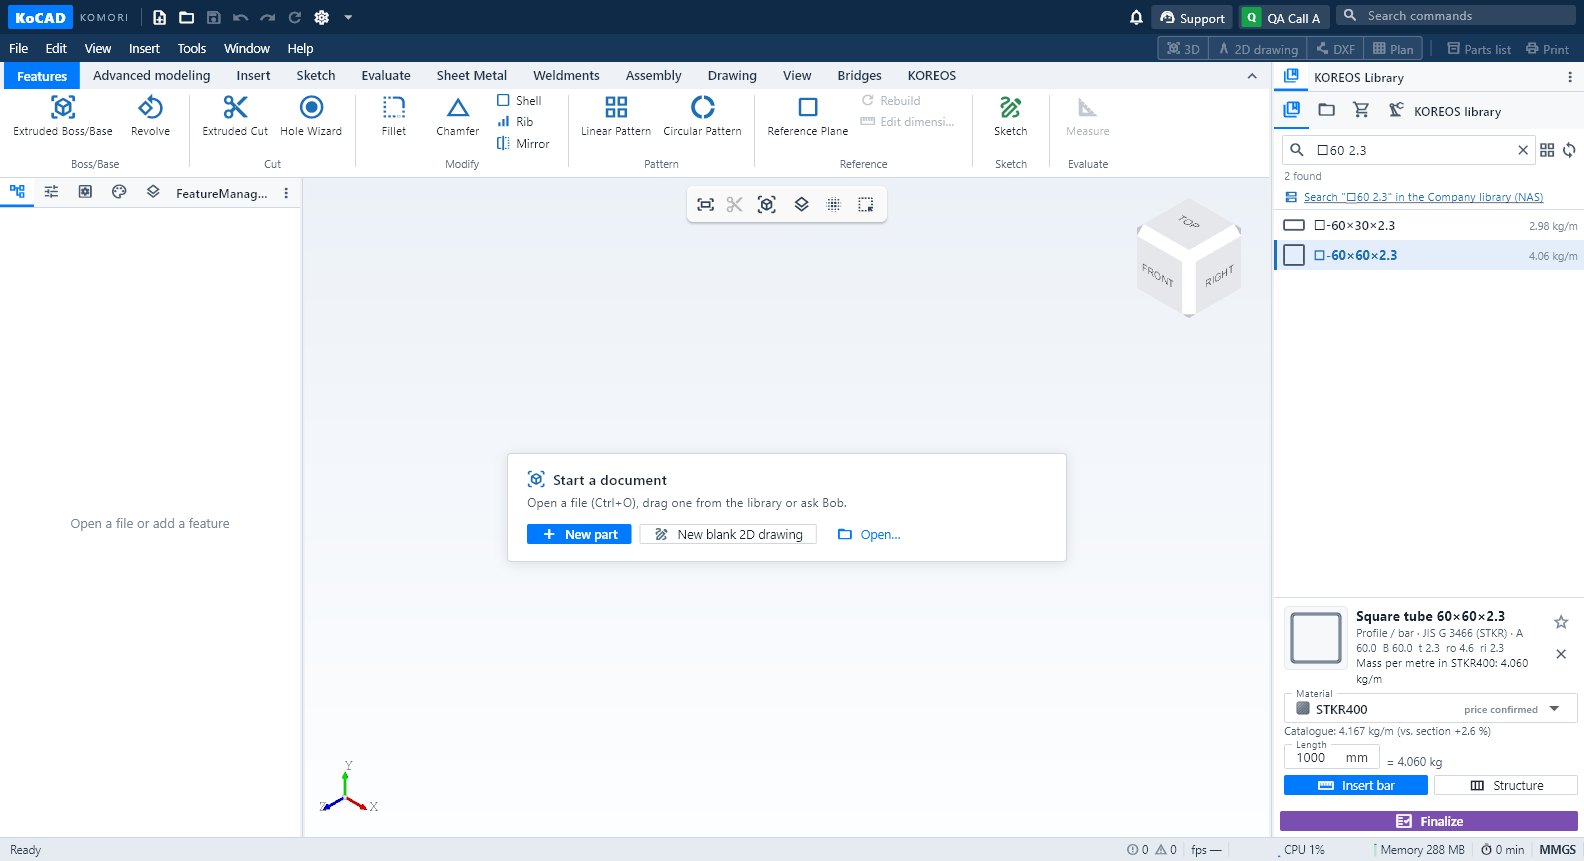Launch the Sketch tool in the ribbon
The image size is (1584, 861).
1011,116
